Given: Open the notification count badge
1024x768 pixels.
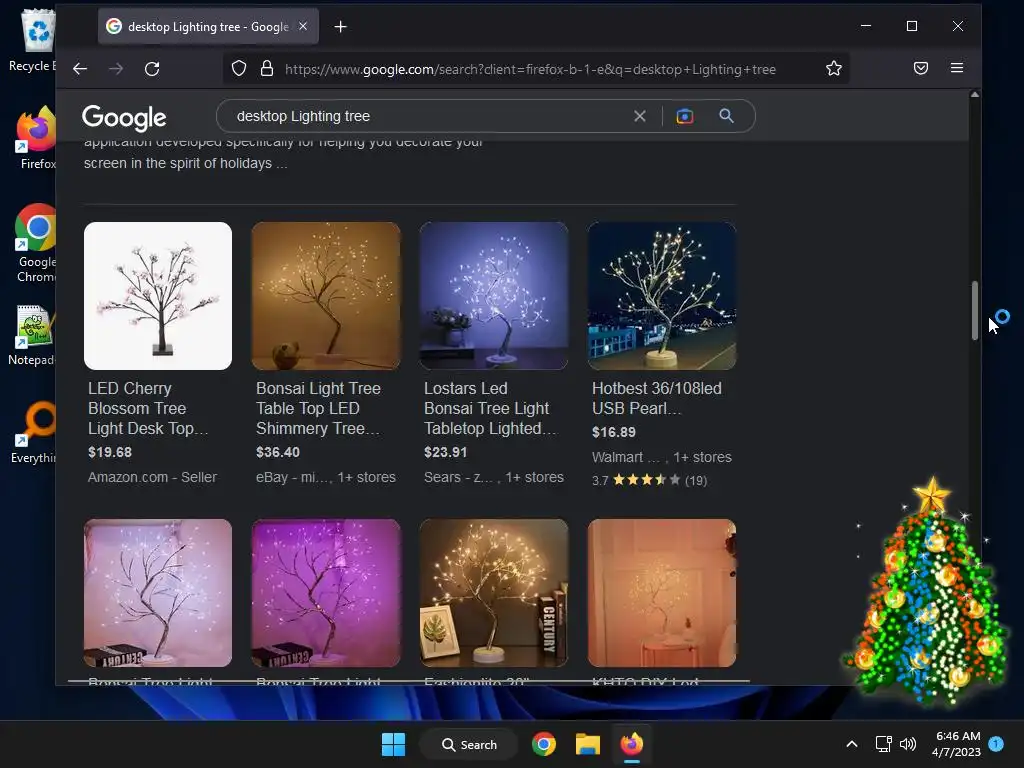Looking at the screenshot, I should pos(996,744).
